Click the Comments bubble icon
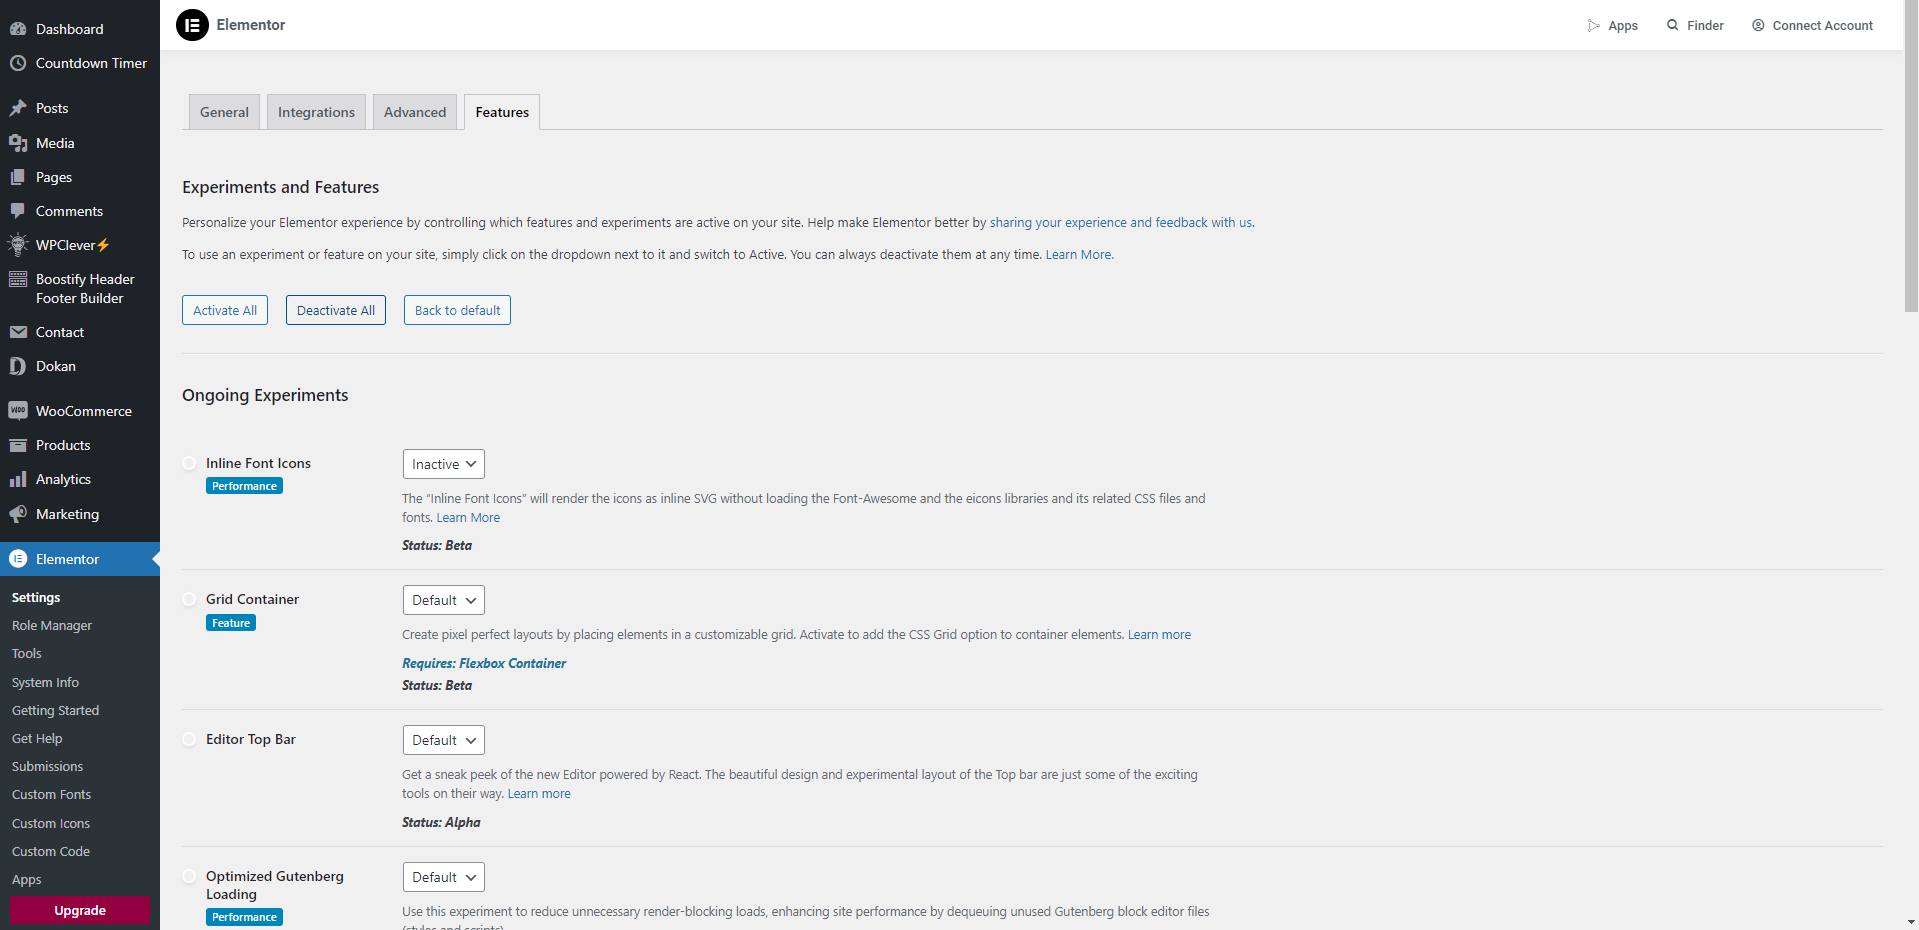Screen dimensions: 1919x930 click(x=18, y=211)
